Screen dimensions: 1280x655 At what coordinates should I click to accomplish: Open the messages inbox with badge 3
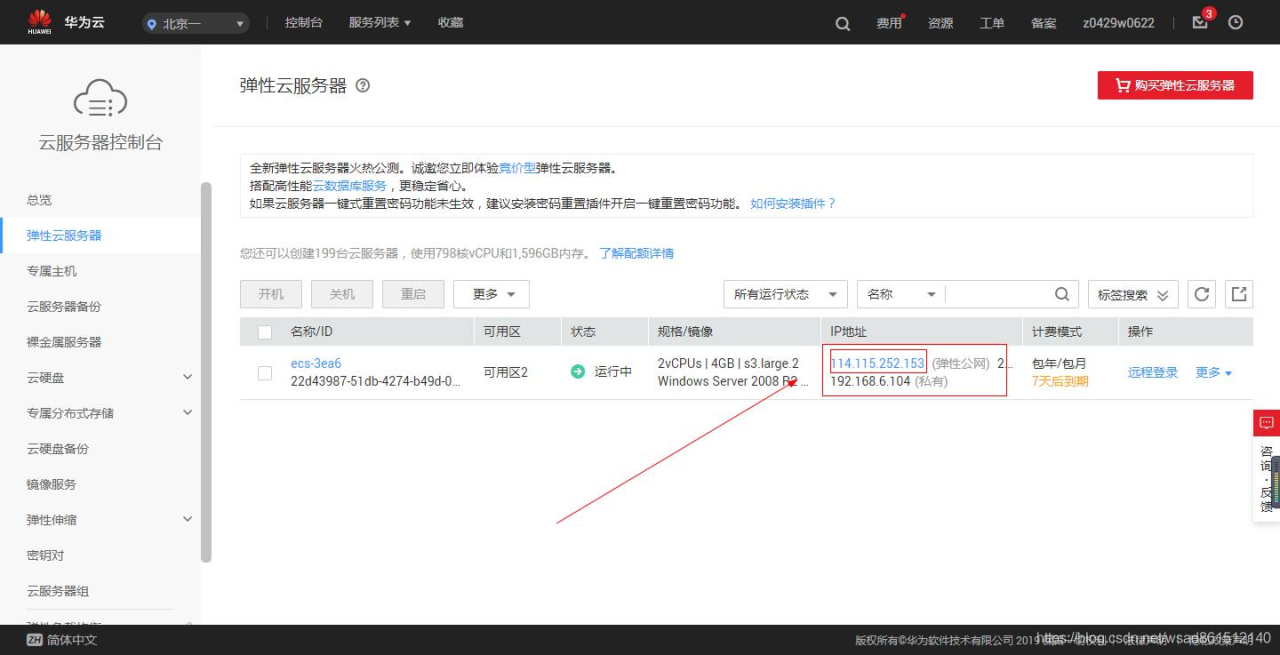coord(1201,22)
